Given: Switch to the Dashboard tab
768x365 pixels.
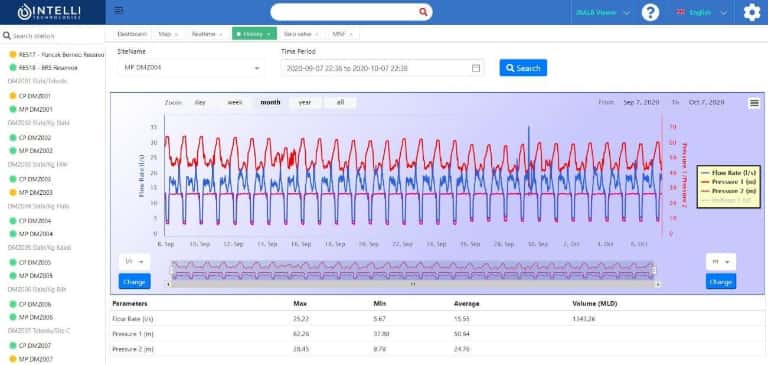Looking at the screenshot, I should tap(132, 34).
